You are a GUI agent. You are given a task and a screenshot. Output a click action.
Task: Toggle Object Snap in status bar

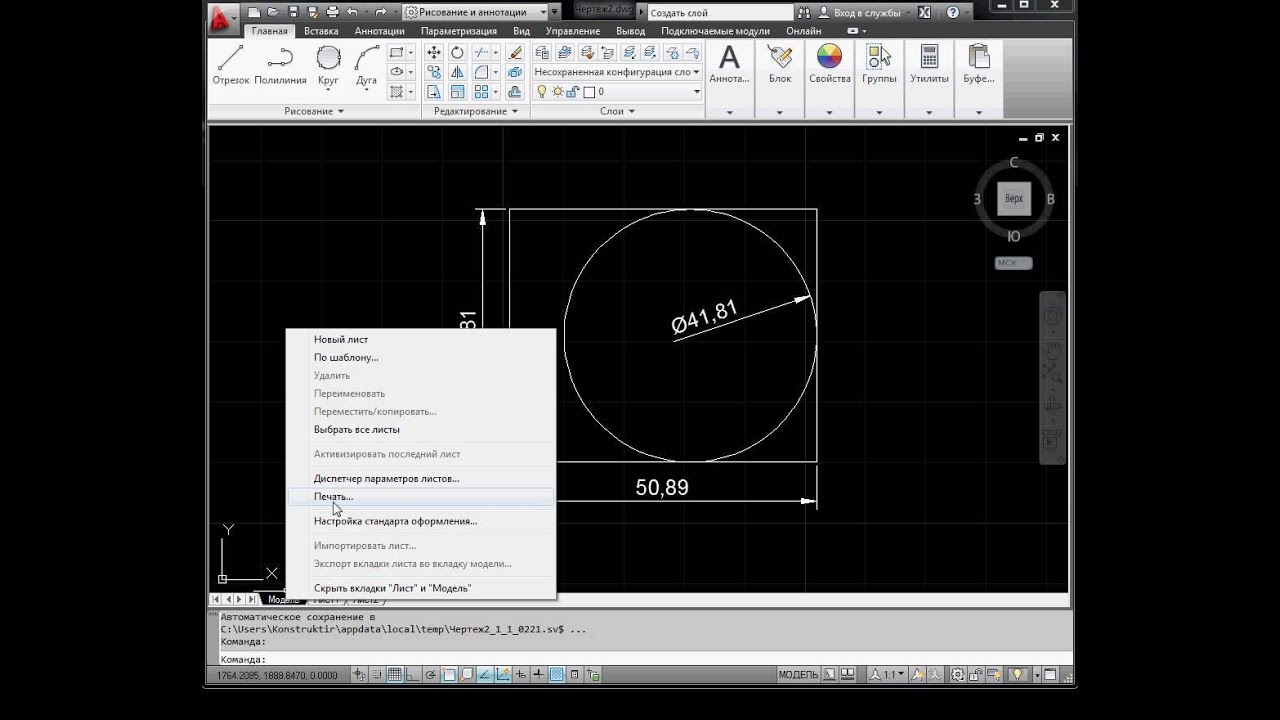tap(449, 675)
